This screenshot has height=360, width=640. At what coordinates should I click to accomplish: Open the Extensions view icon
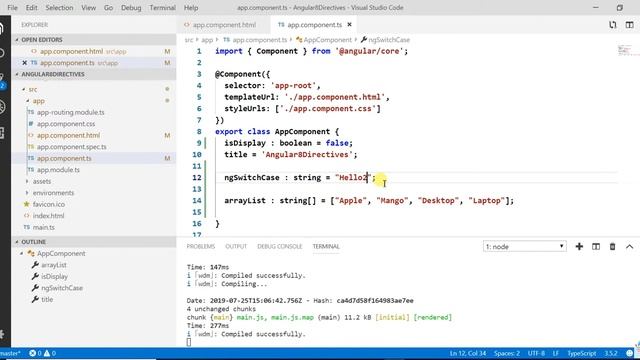[2, 133]
